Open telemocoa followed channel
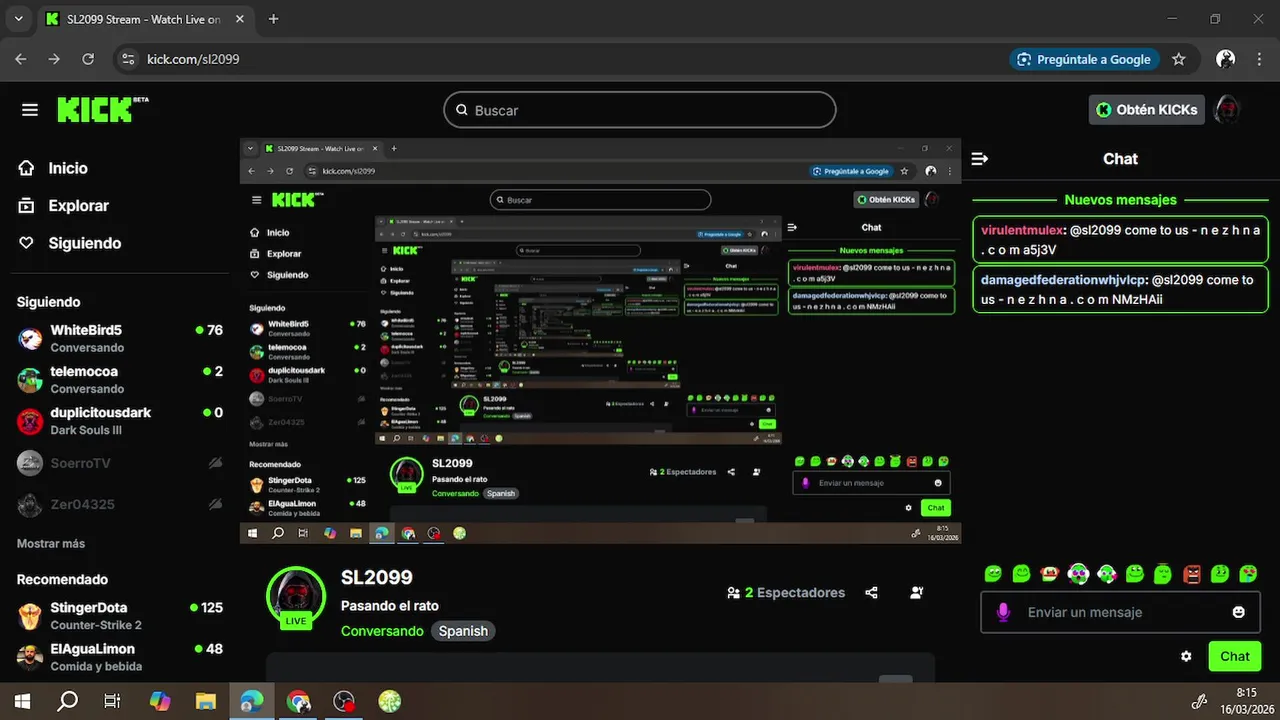 click(118, 379)
